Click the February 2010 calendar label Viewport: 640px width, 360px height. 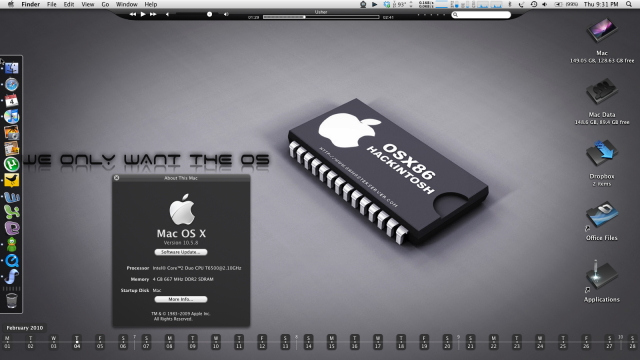25,328
